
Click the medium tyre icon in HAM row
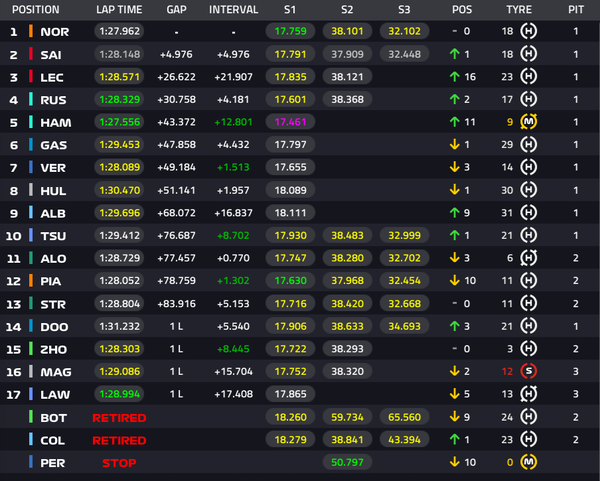[x=528, y=122]
